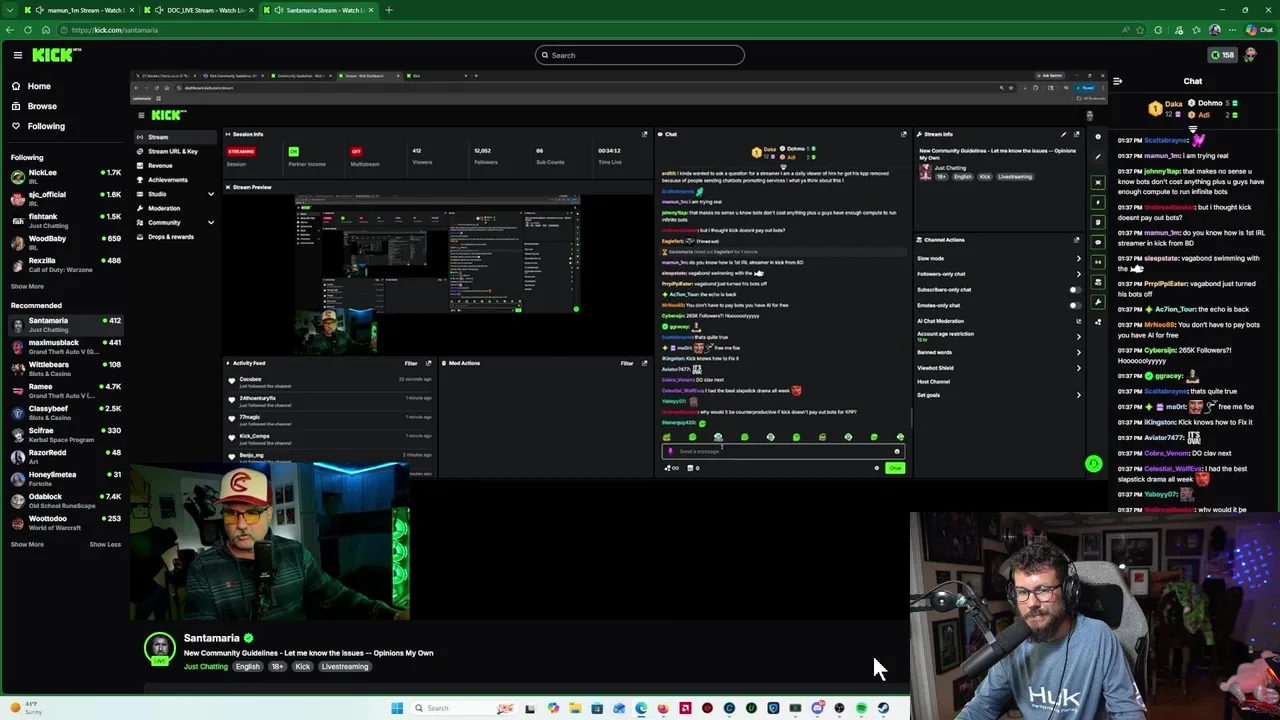The width and height of the screenshot is (1280, 720).
Task: Show More followed channels
Action: coord(27,286)
